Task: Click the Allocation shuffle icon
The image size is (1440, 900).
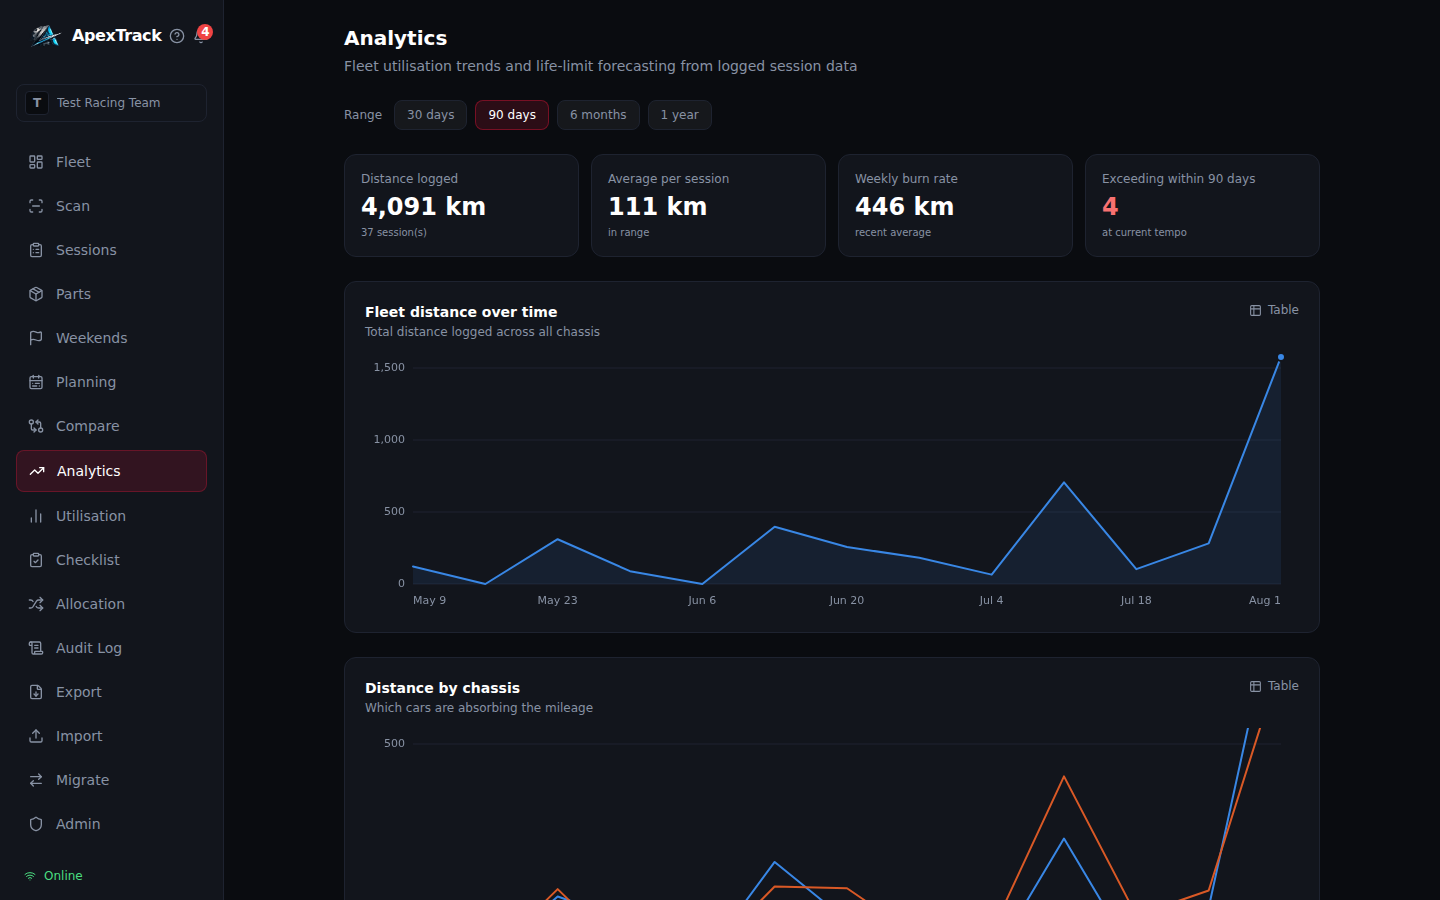Action: coord(36,604)
